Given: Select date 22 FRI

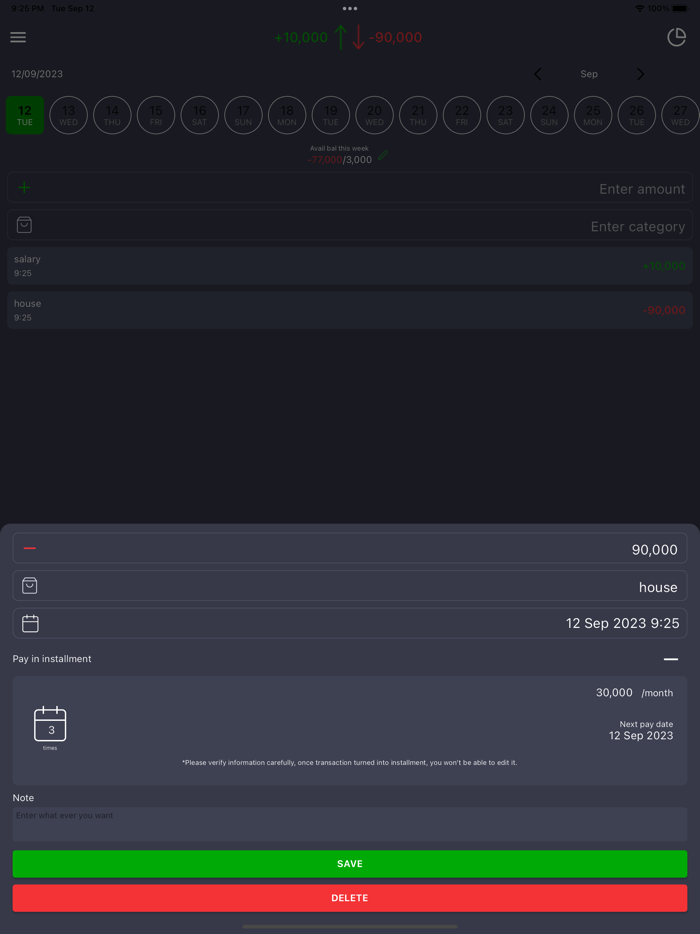Looking at the screenshot, I should (x=462, y=115).
